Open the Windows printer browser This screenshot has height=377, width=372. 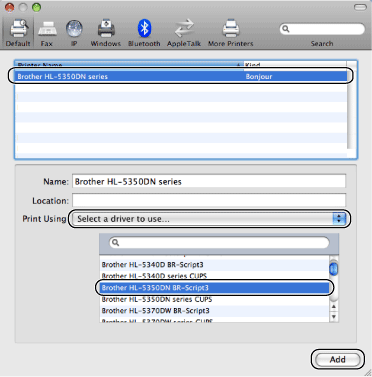106,32
